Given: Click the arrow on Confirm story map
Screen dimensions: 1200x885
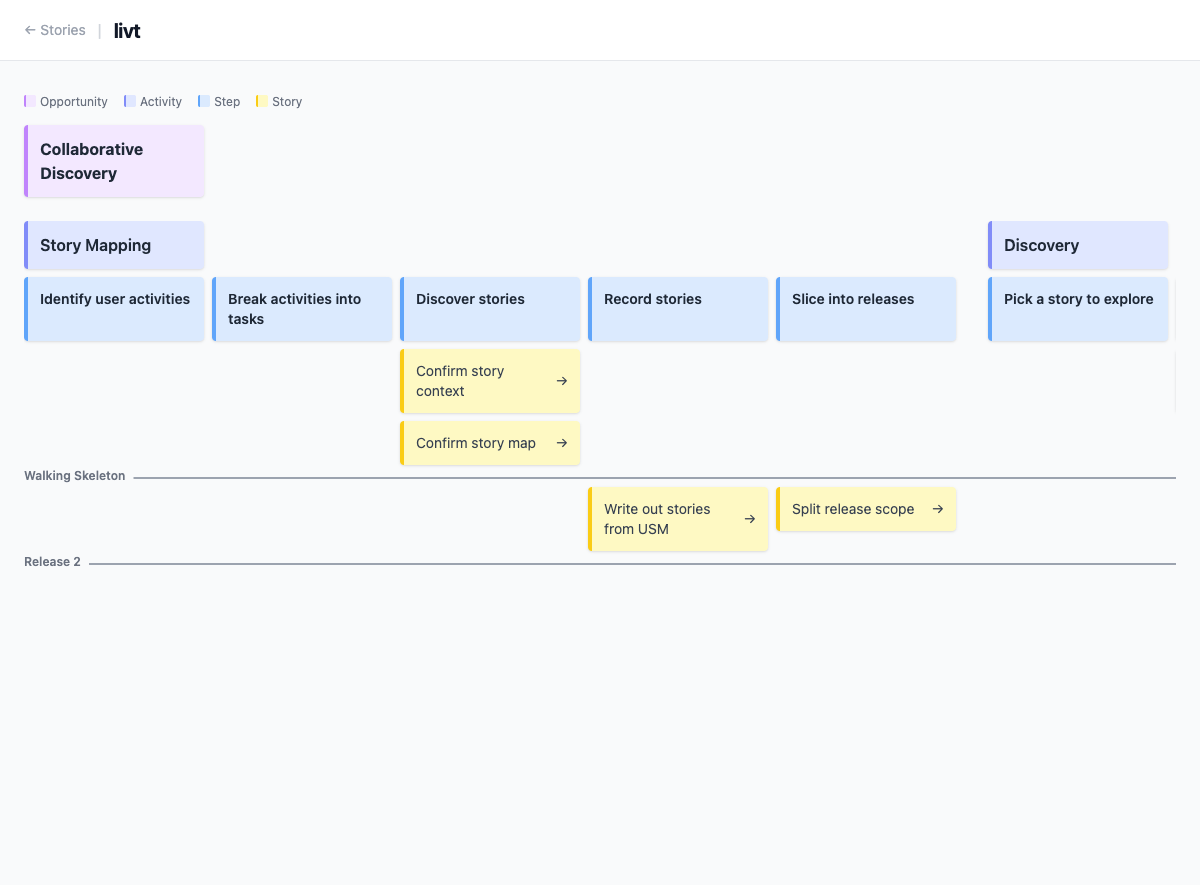Looking at the screenshot, I should click(562, 443).
